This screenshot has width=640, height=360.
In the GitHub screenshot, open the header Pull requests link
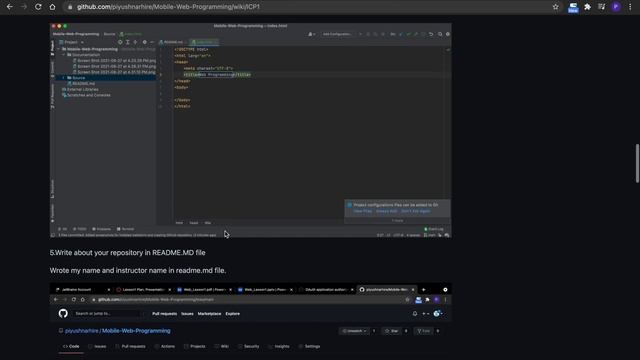click(164, 314)
